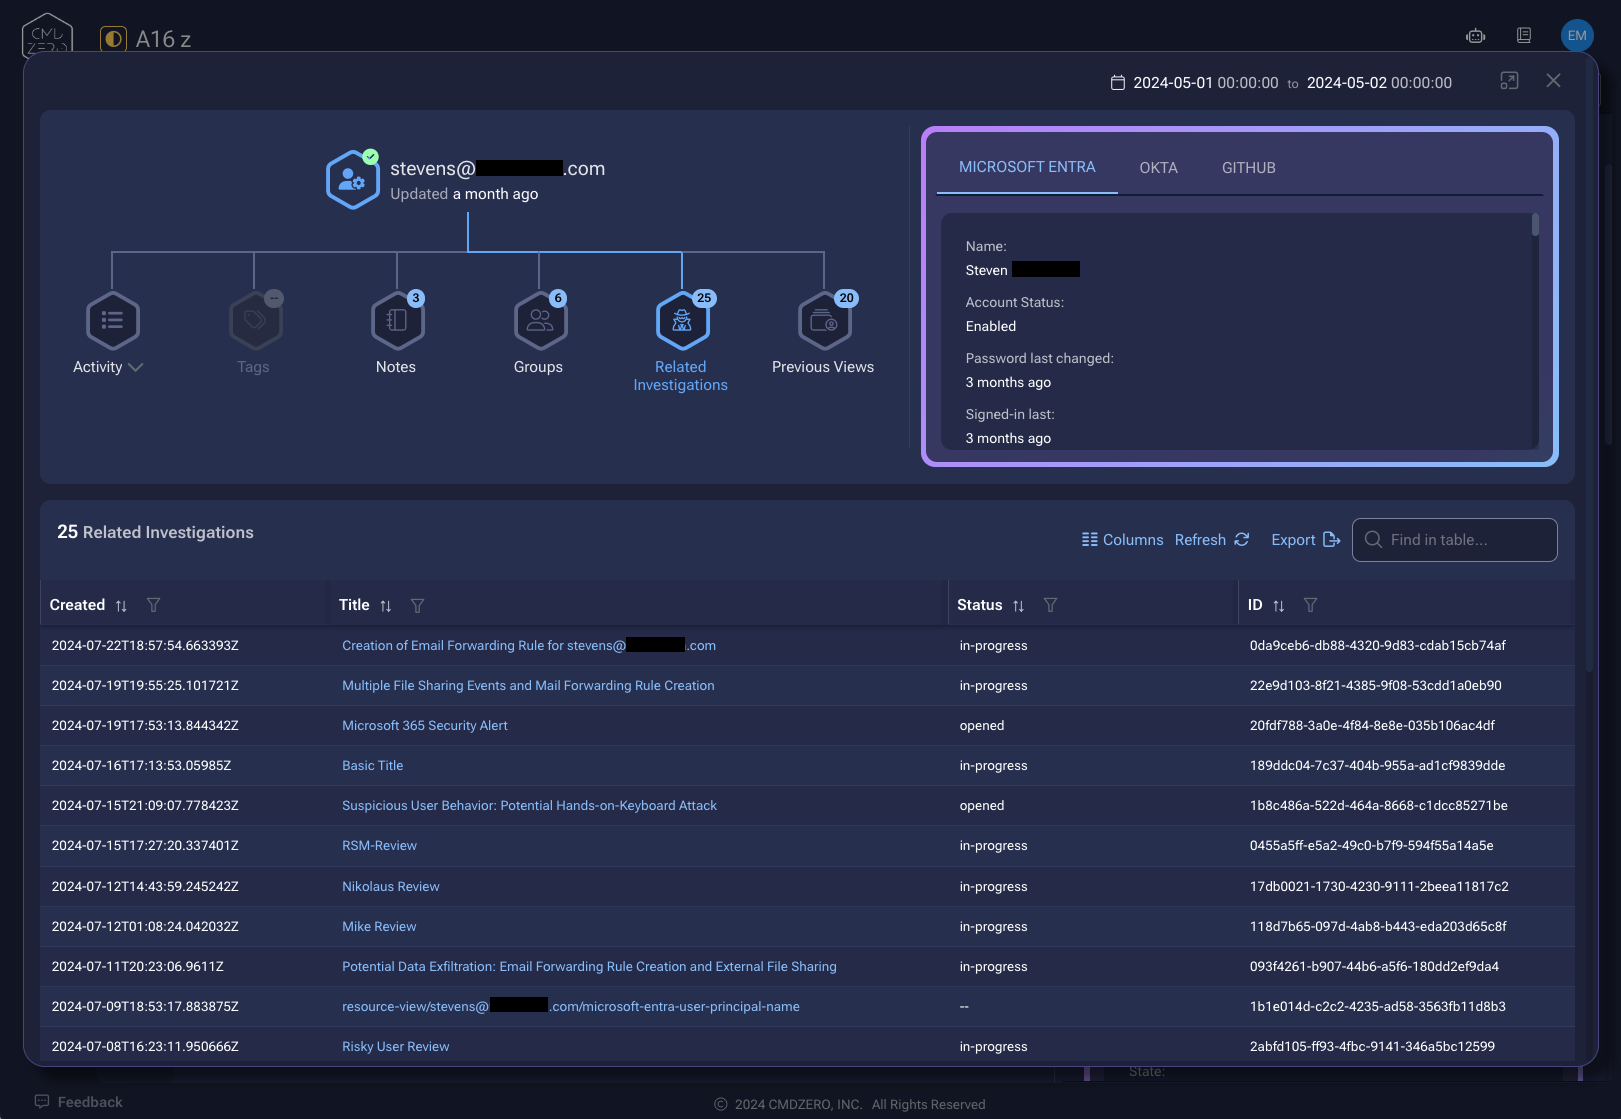Filter the Created column

(x=153, y=605)
